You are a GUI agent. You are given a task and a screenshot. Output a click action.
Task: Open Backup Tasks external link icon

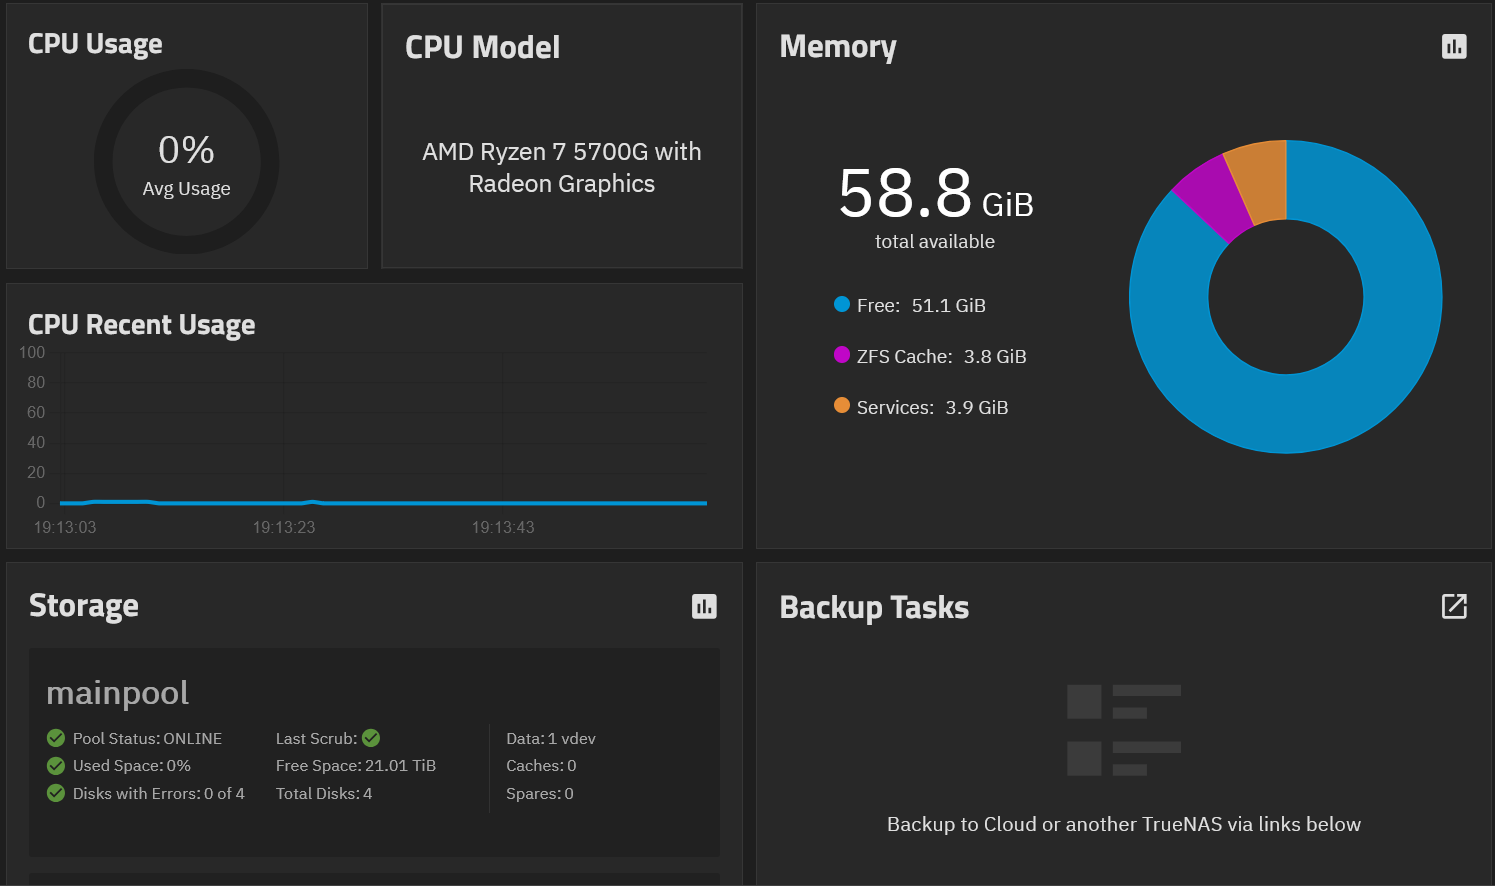pyautogui.click(x=1454, y=606)
